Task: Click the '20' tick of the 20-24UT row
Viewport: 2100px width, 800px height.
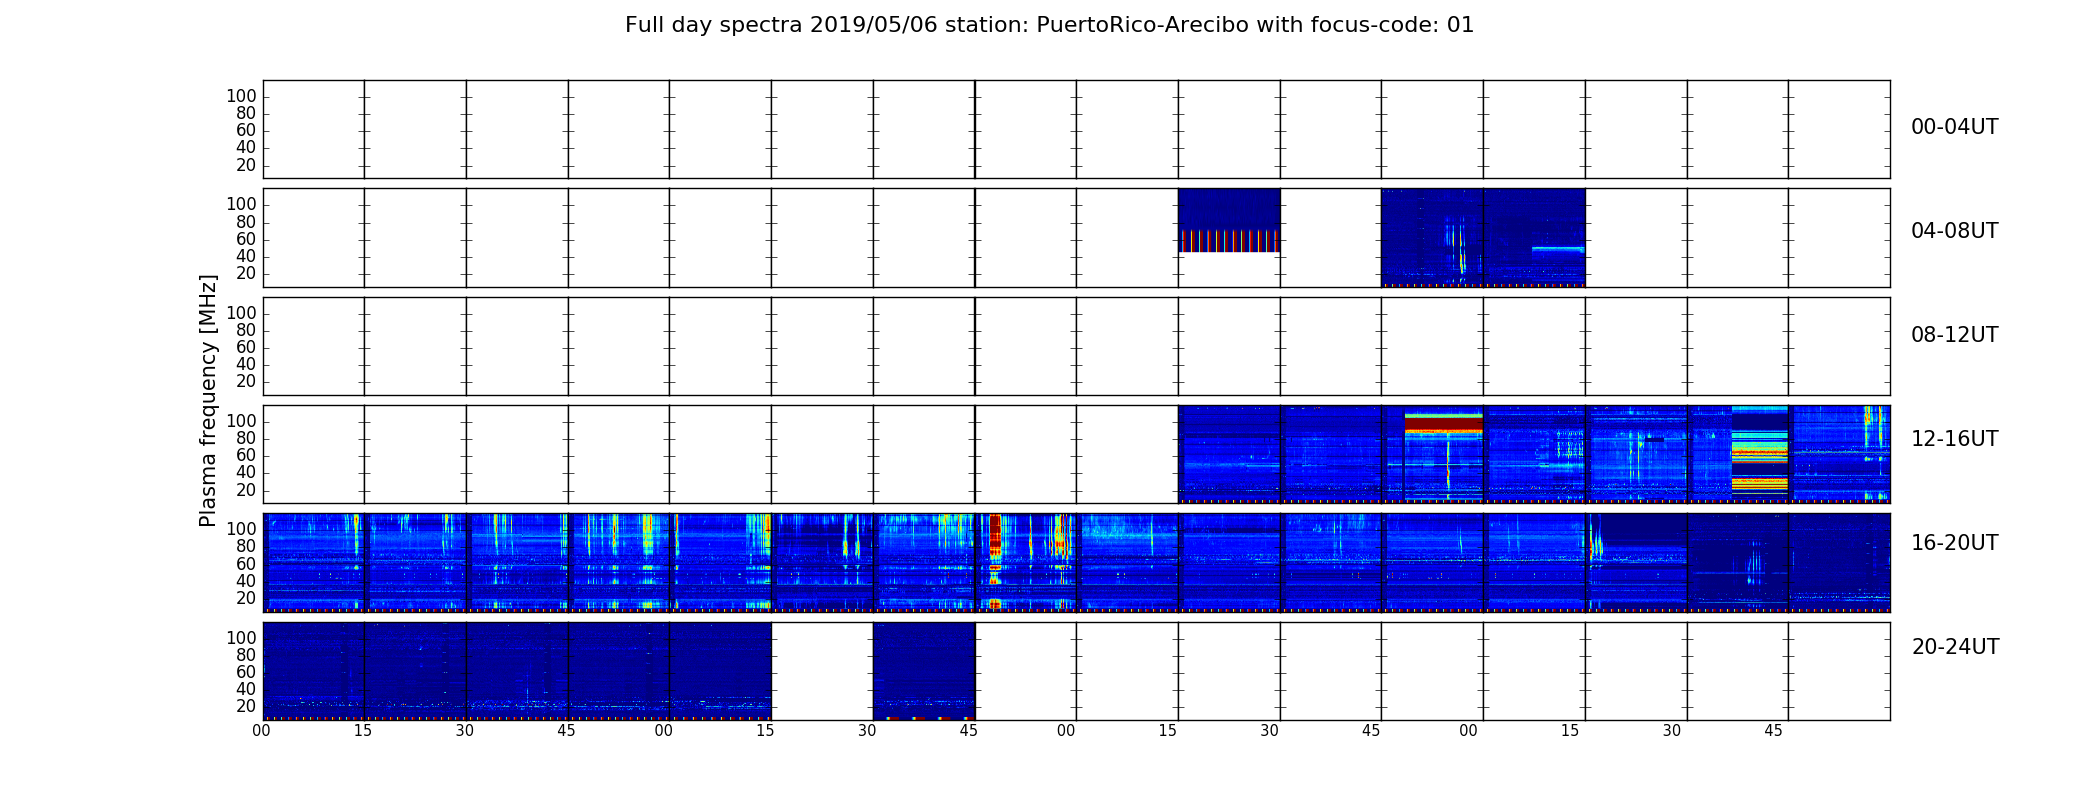Action: tap(246, 707)
